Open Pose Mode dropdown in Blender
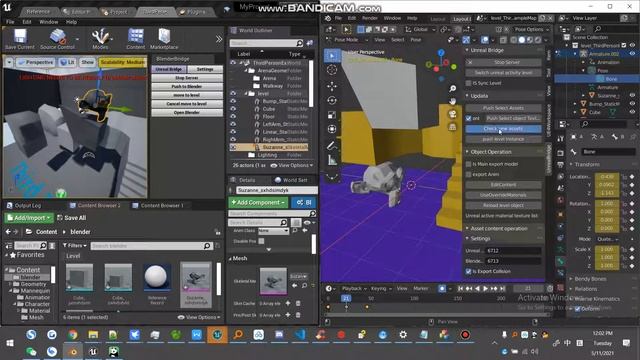The width and height of the screenshot is (640, 360). coord(348,40)
